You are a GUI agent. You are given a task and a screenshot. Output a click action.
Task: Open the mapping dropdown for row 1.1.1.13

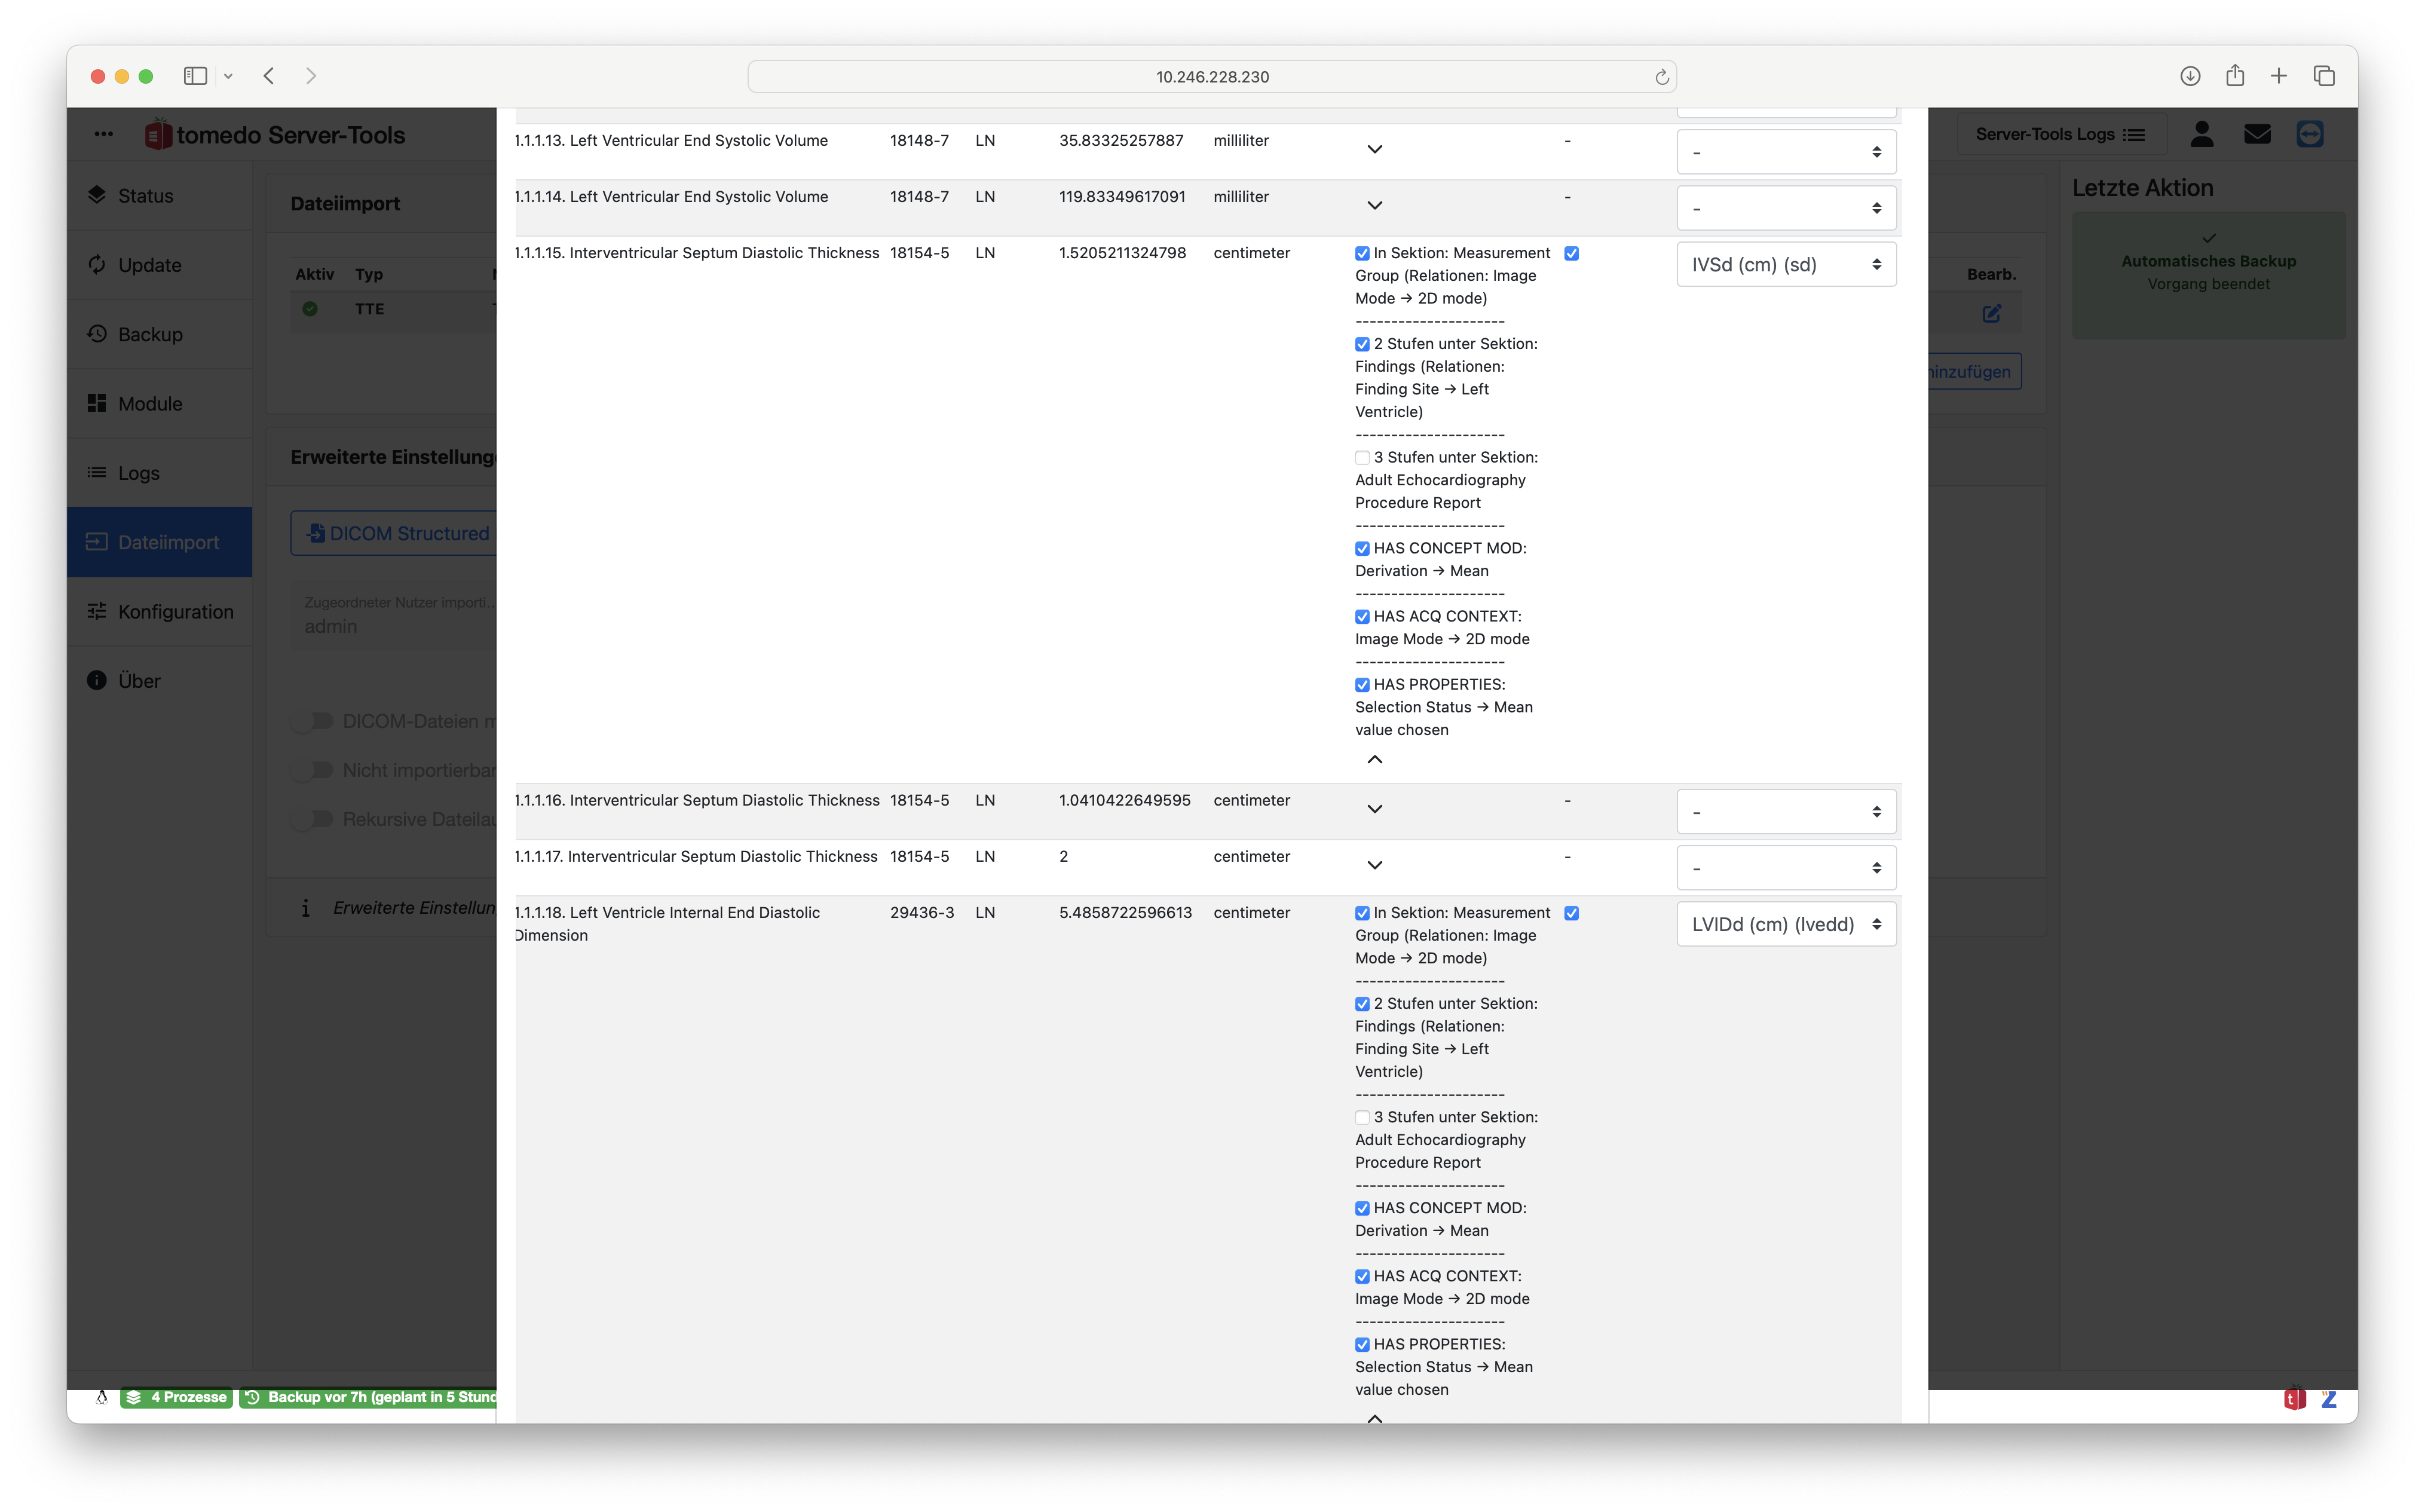point(1786,152)
